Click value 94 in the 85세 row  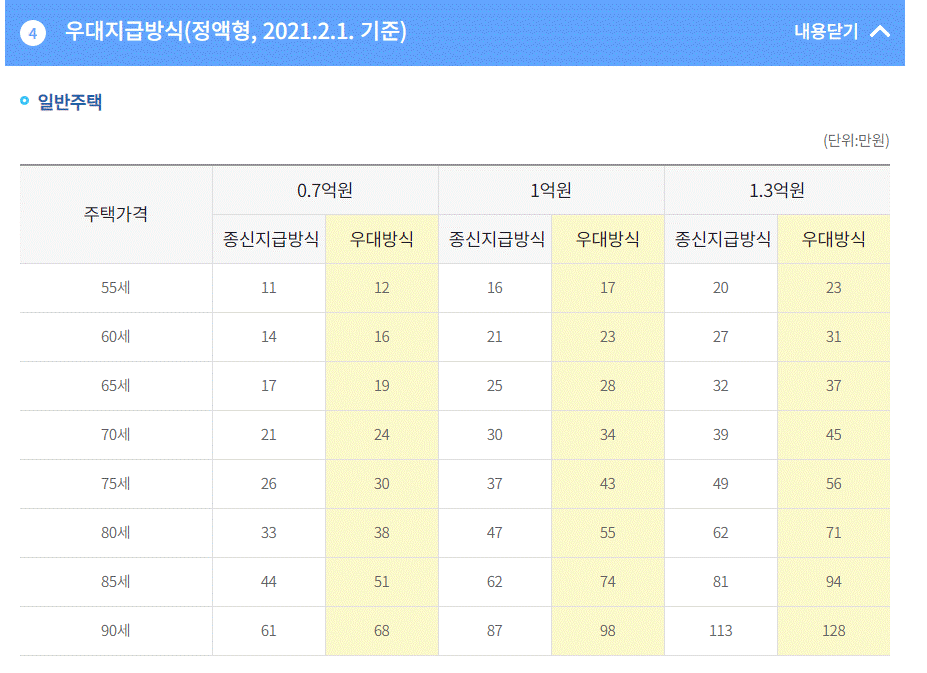[x=834, y=582]
